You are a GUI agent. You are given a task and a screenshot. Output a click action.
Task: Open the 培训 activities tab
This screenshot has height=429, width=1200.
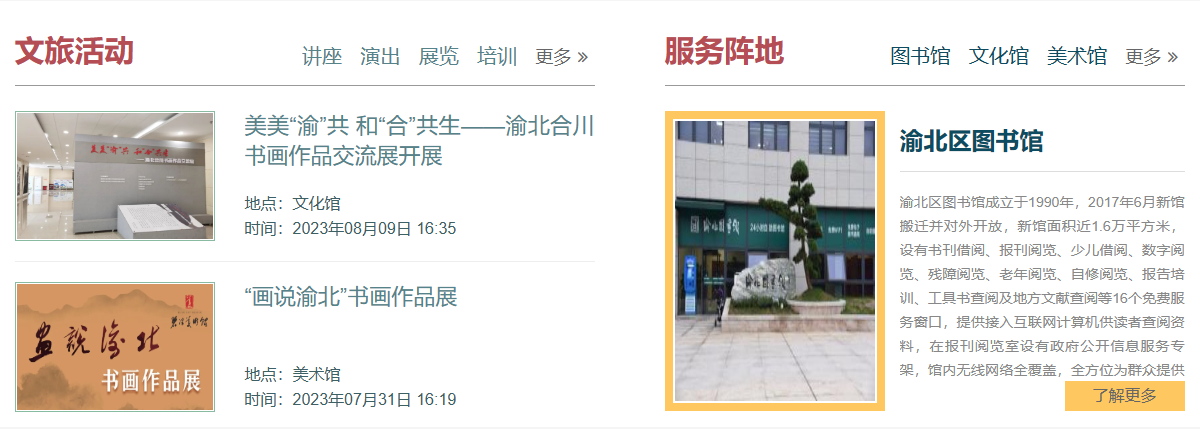[497, 56]
